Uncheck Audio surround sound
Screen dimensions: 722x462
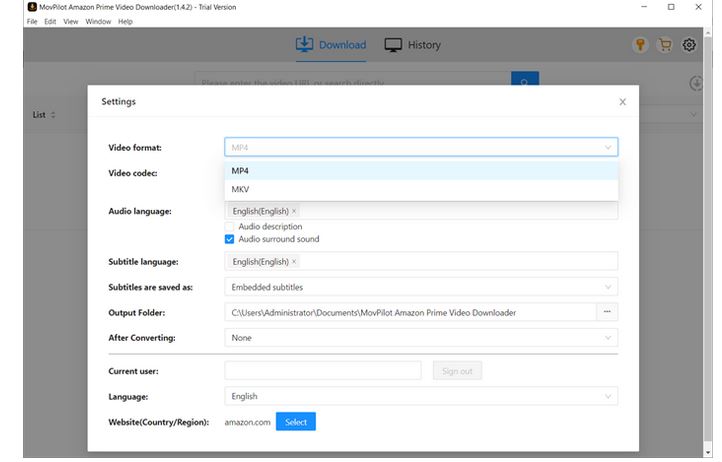[229, 239]
